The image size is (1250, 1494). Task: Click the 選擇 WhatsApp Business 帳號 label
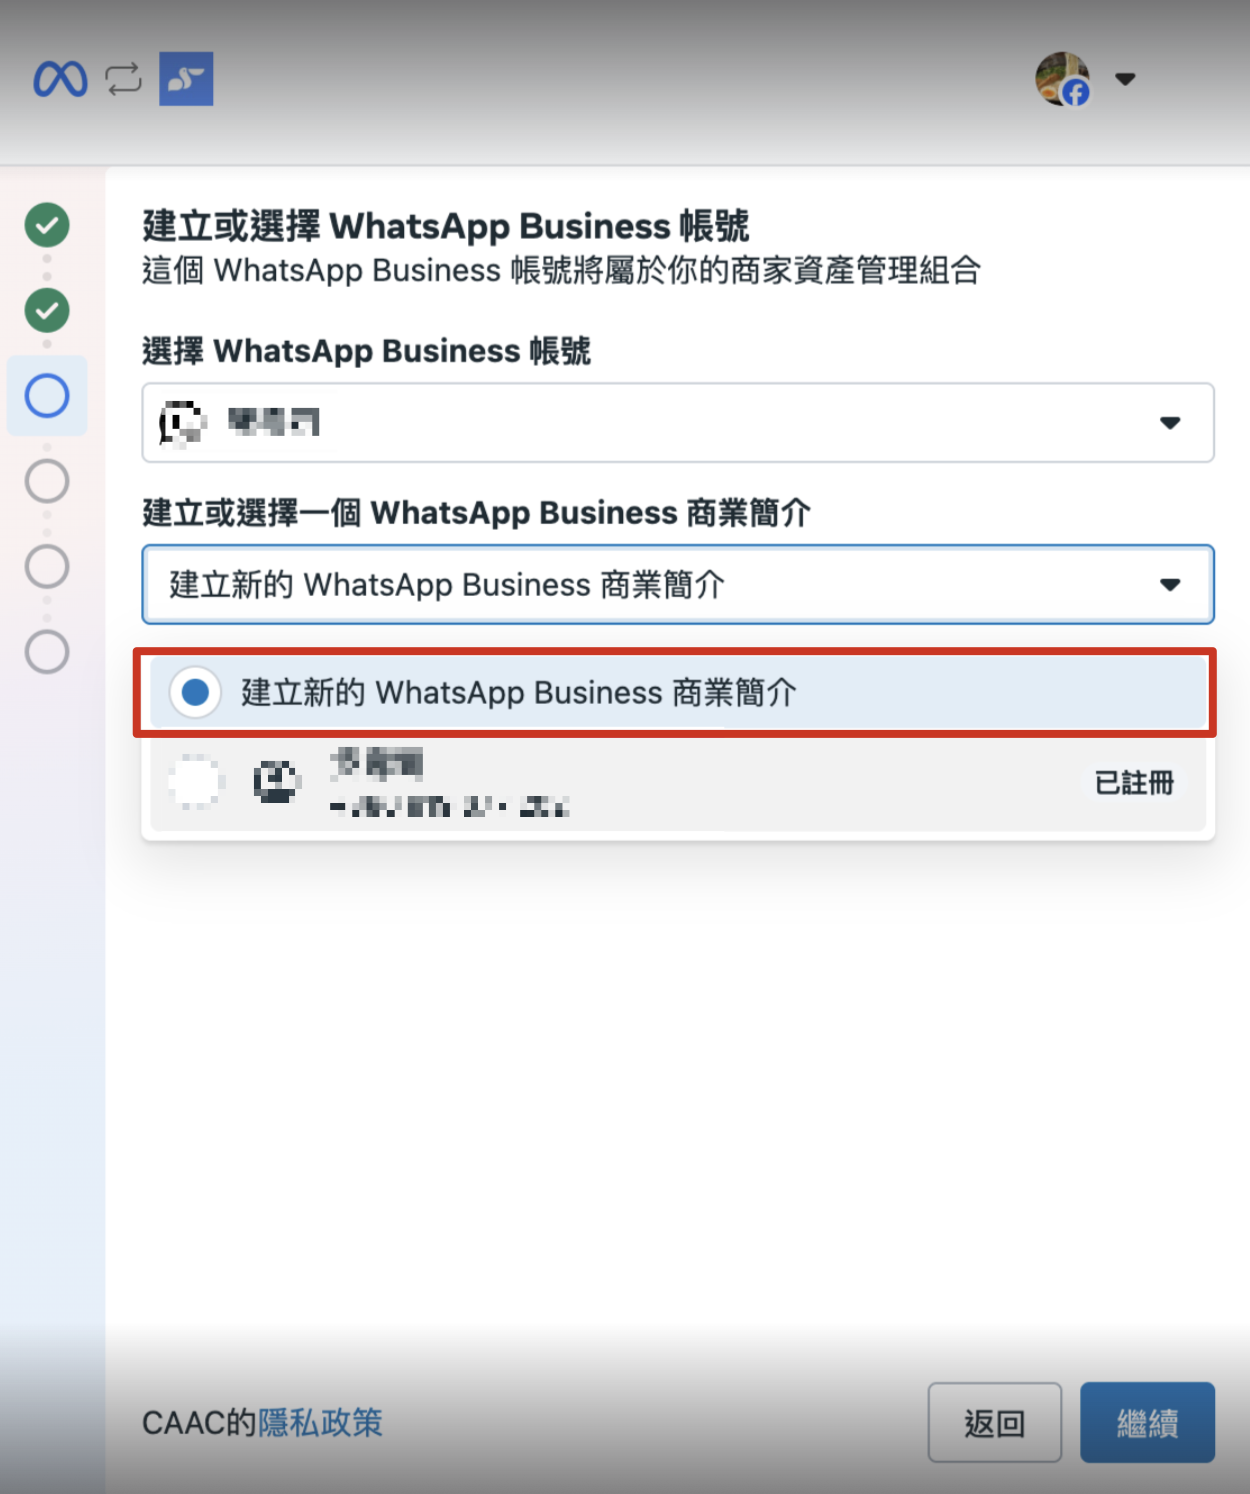pos(366,351)
